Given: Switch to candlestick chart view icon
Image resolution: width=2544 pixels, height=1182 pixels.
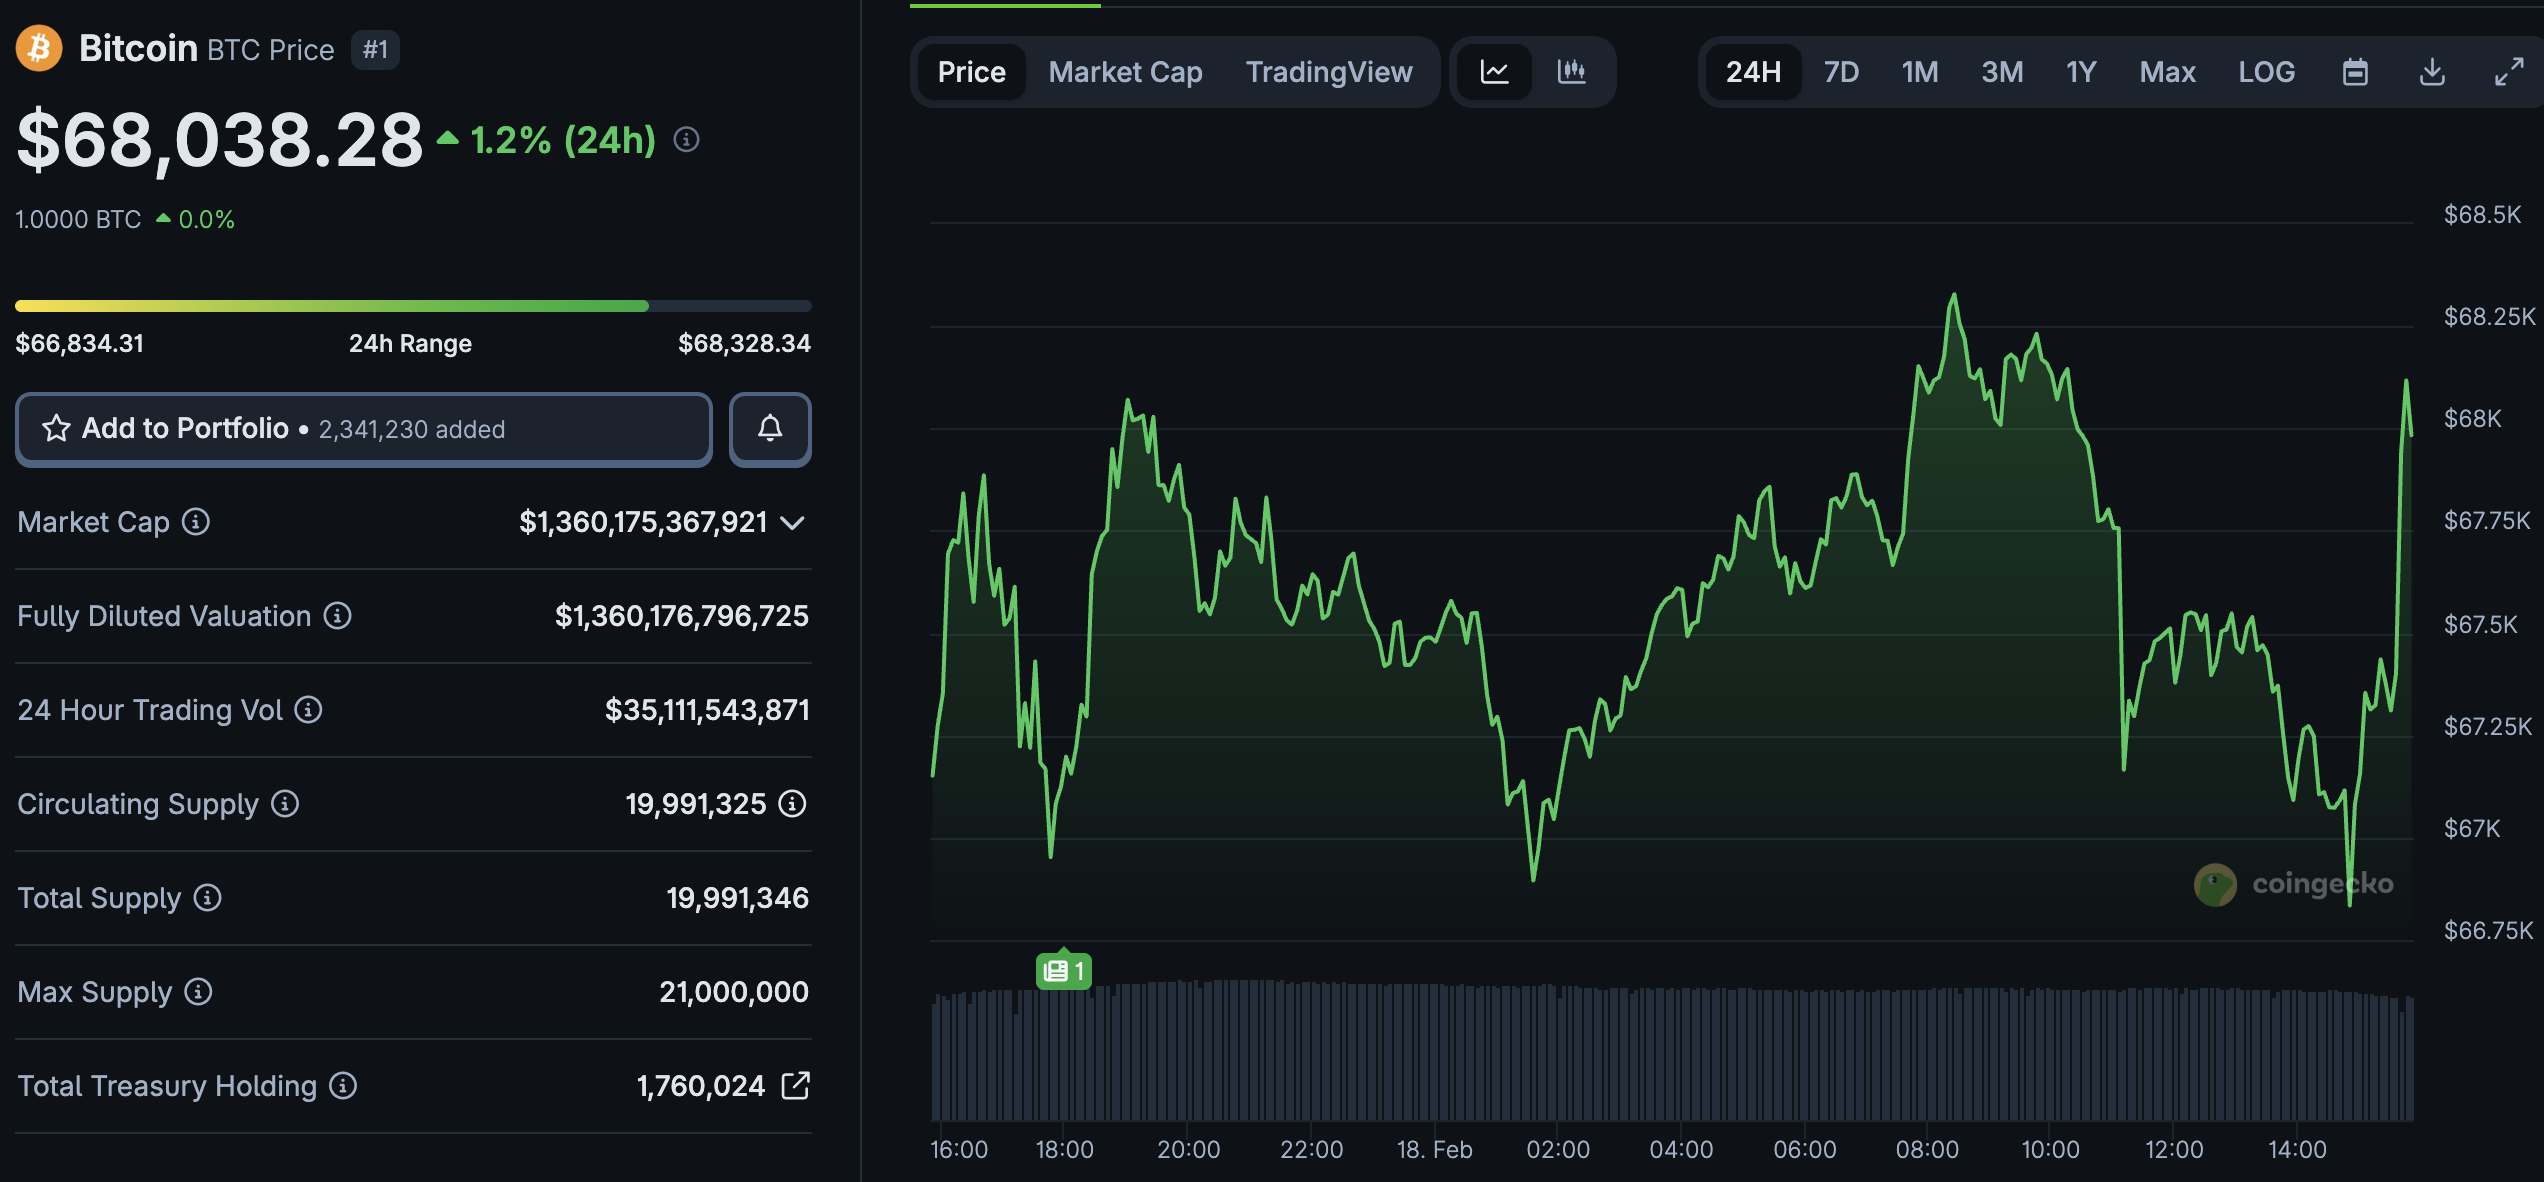Looking at the screenshot, I should [1572, 72].
